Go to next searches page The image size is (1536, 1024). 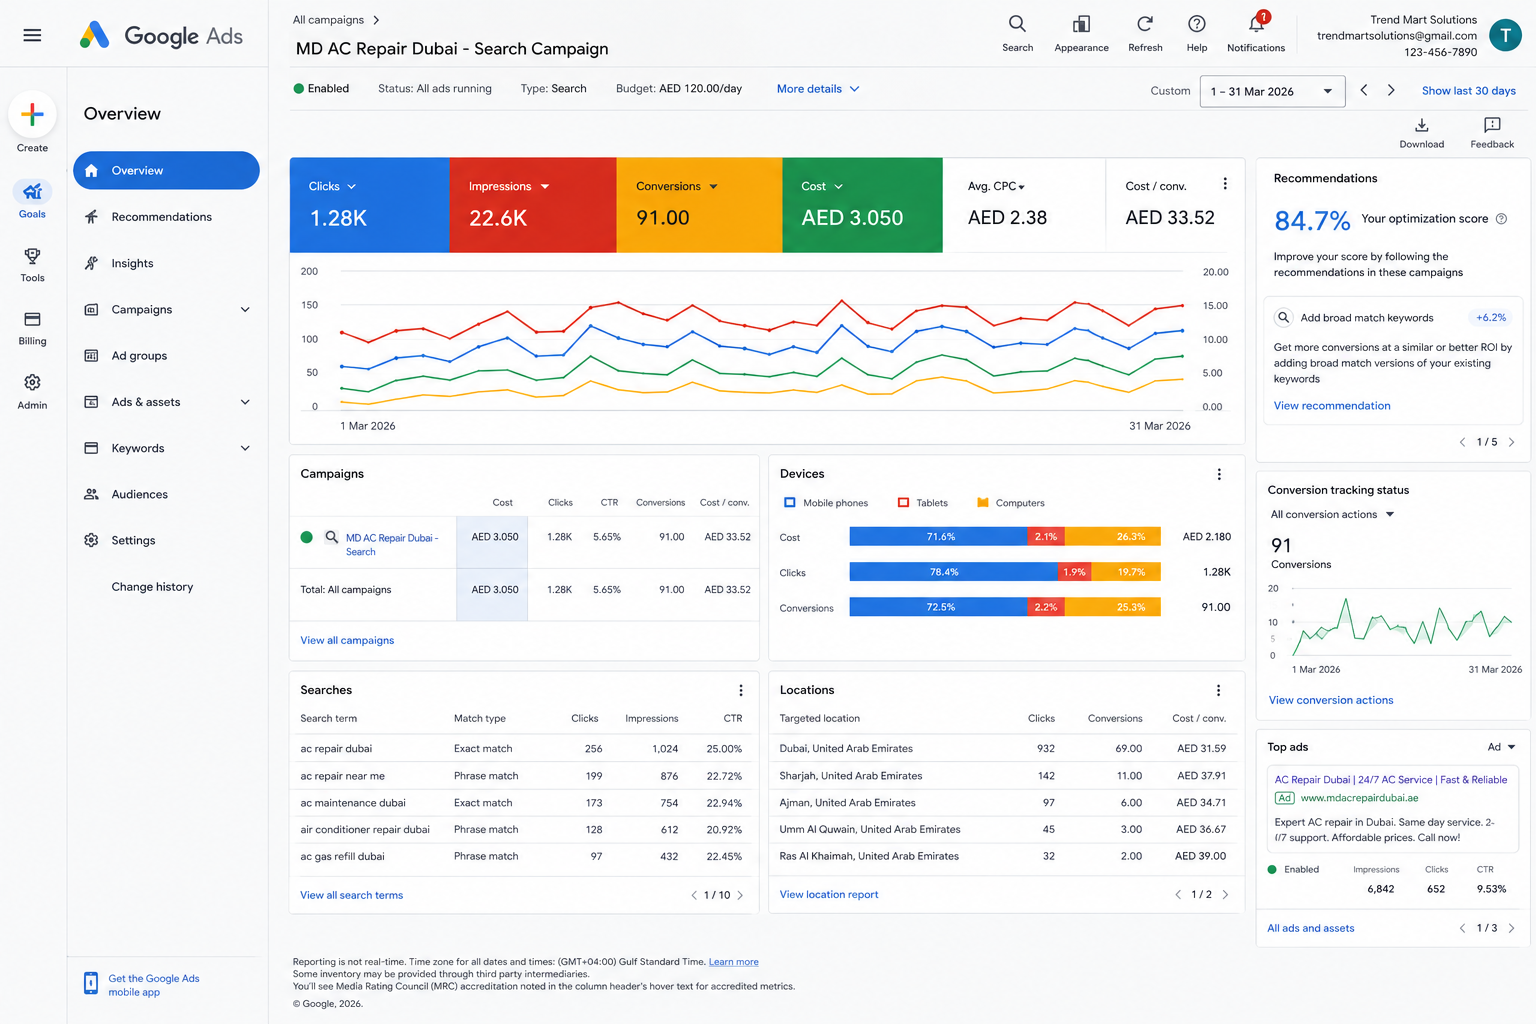click(x=740, y=895)
